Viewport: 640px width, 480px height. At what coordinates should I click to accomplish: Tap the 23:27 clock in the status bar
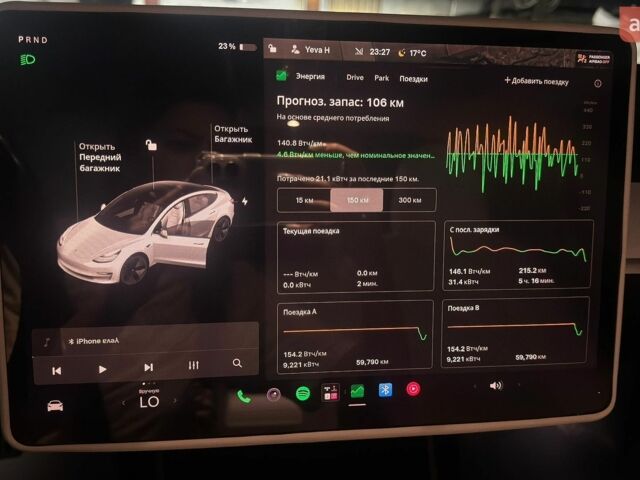point(380,52)
